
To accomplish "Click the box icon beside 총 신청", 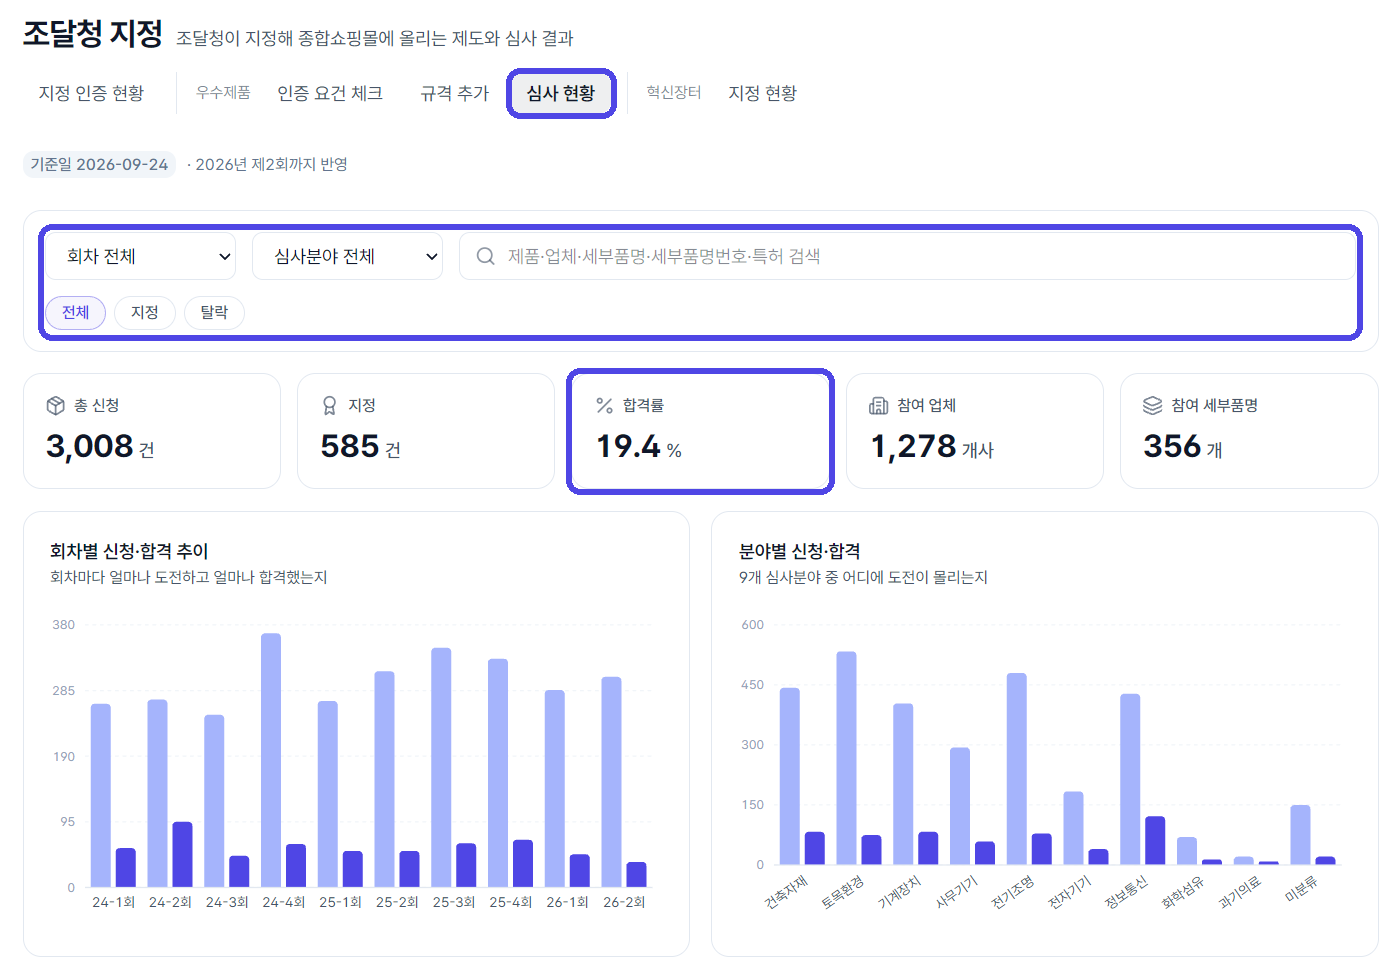I will click(56, 405).
